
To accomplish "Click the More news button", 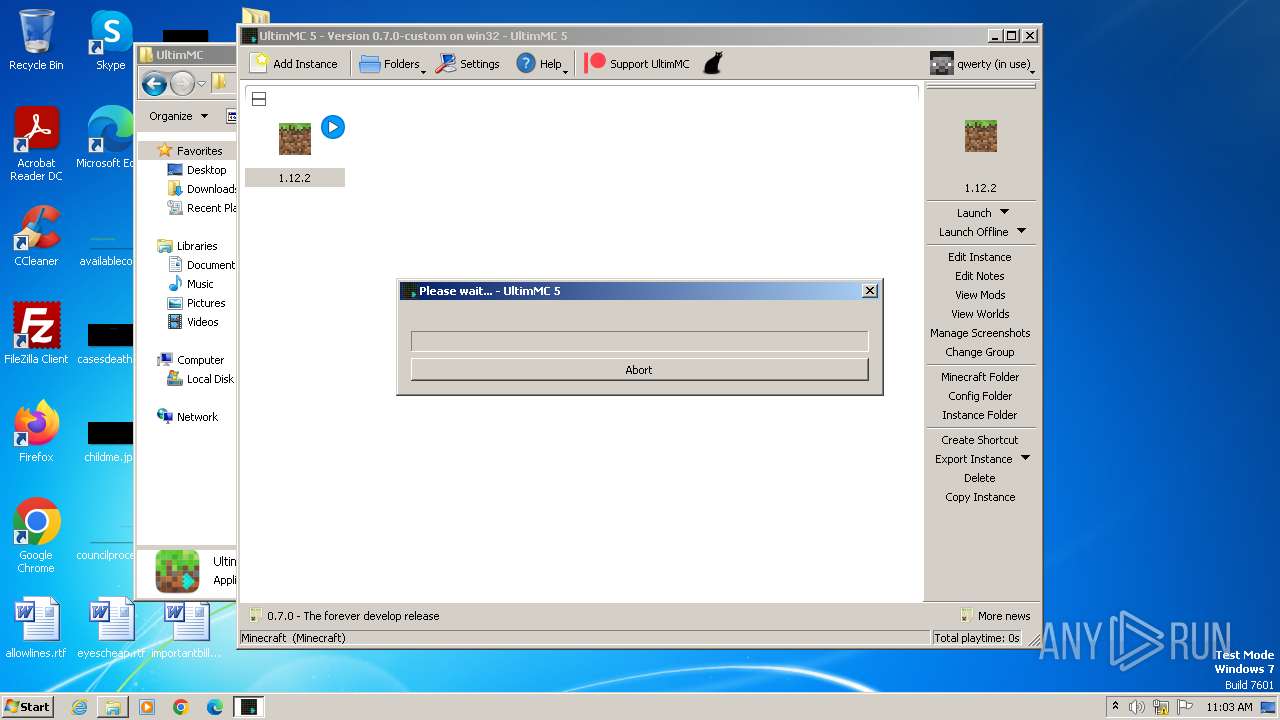I will click(x=995, y=616).
